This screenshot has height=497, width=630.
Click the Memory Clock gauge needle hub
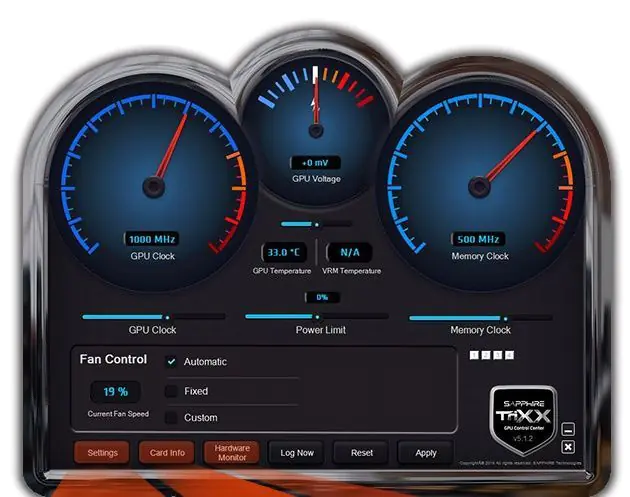pyautogui.click(x=479, y=187)
